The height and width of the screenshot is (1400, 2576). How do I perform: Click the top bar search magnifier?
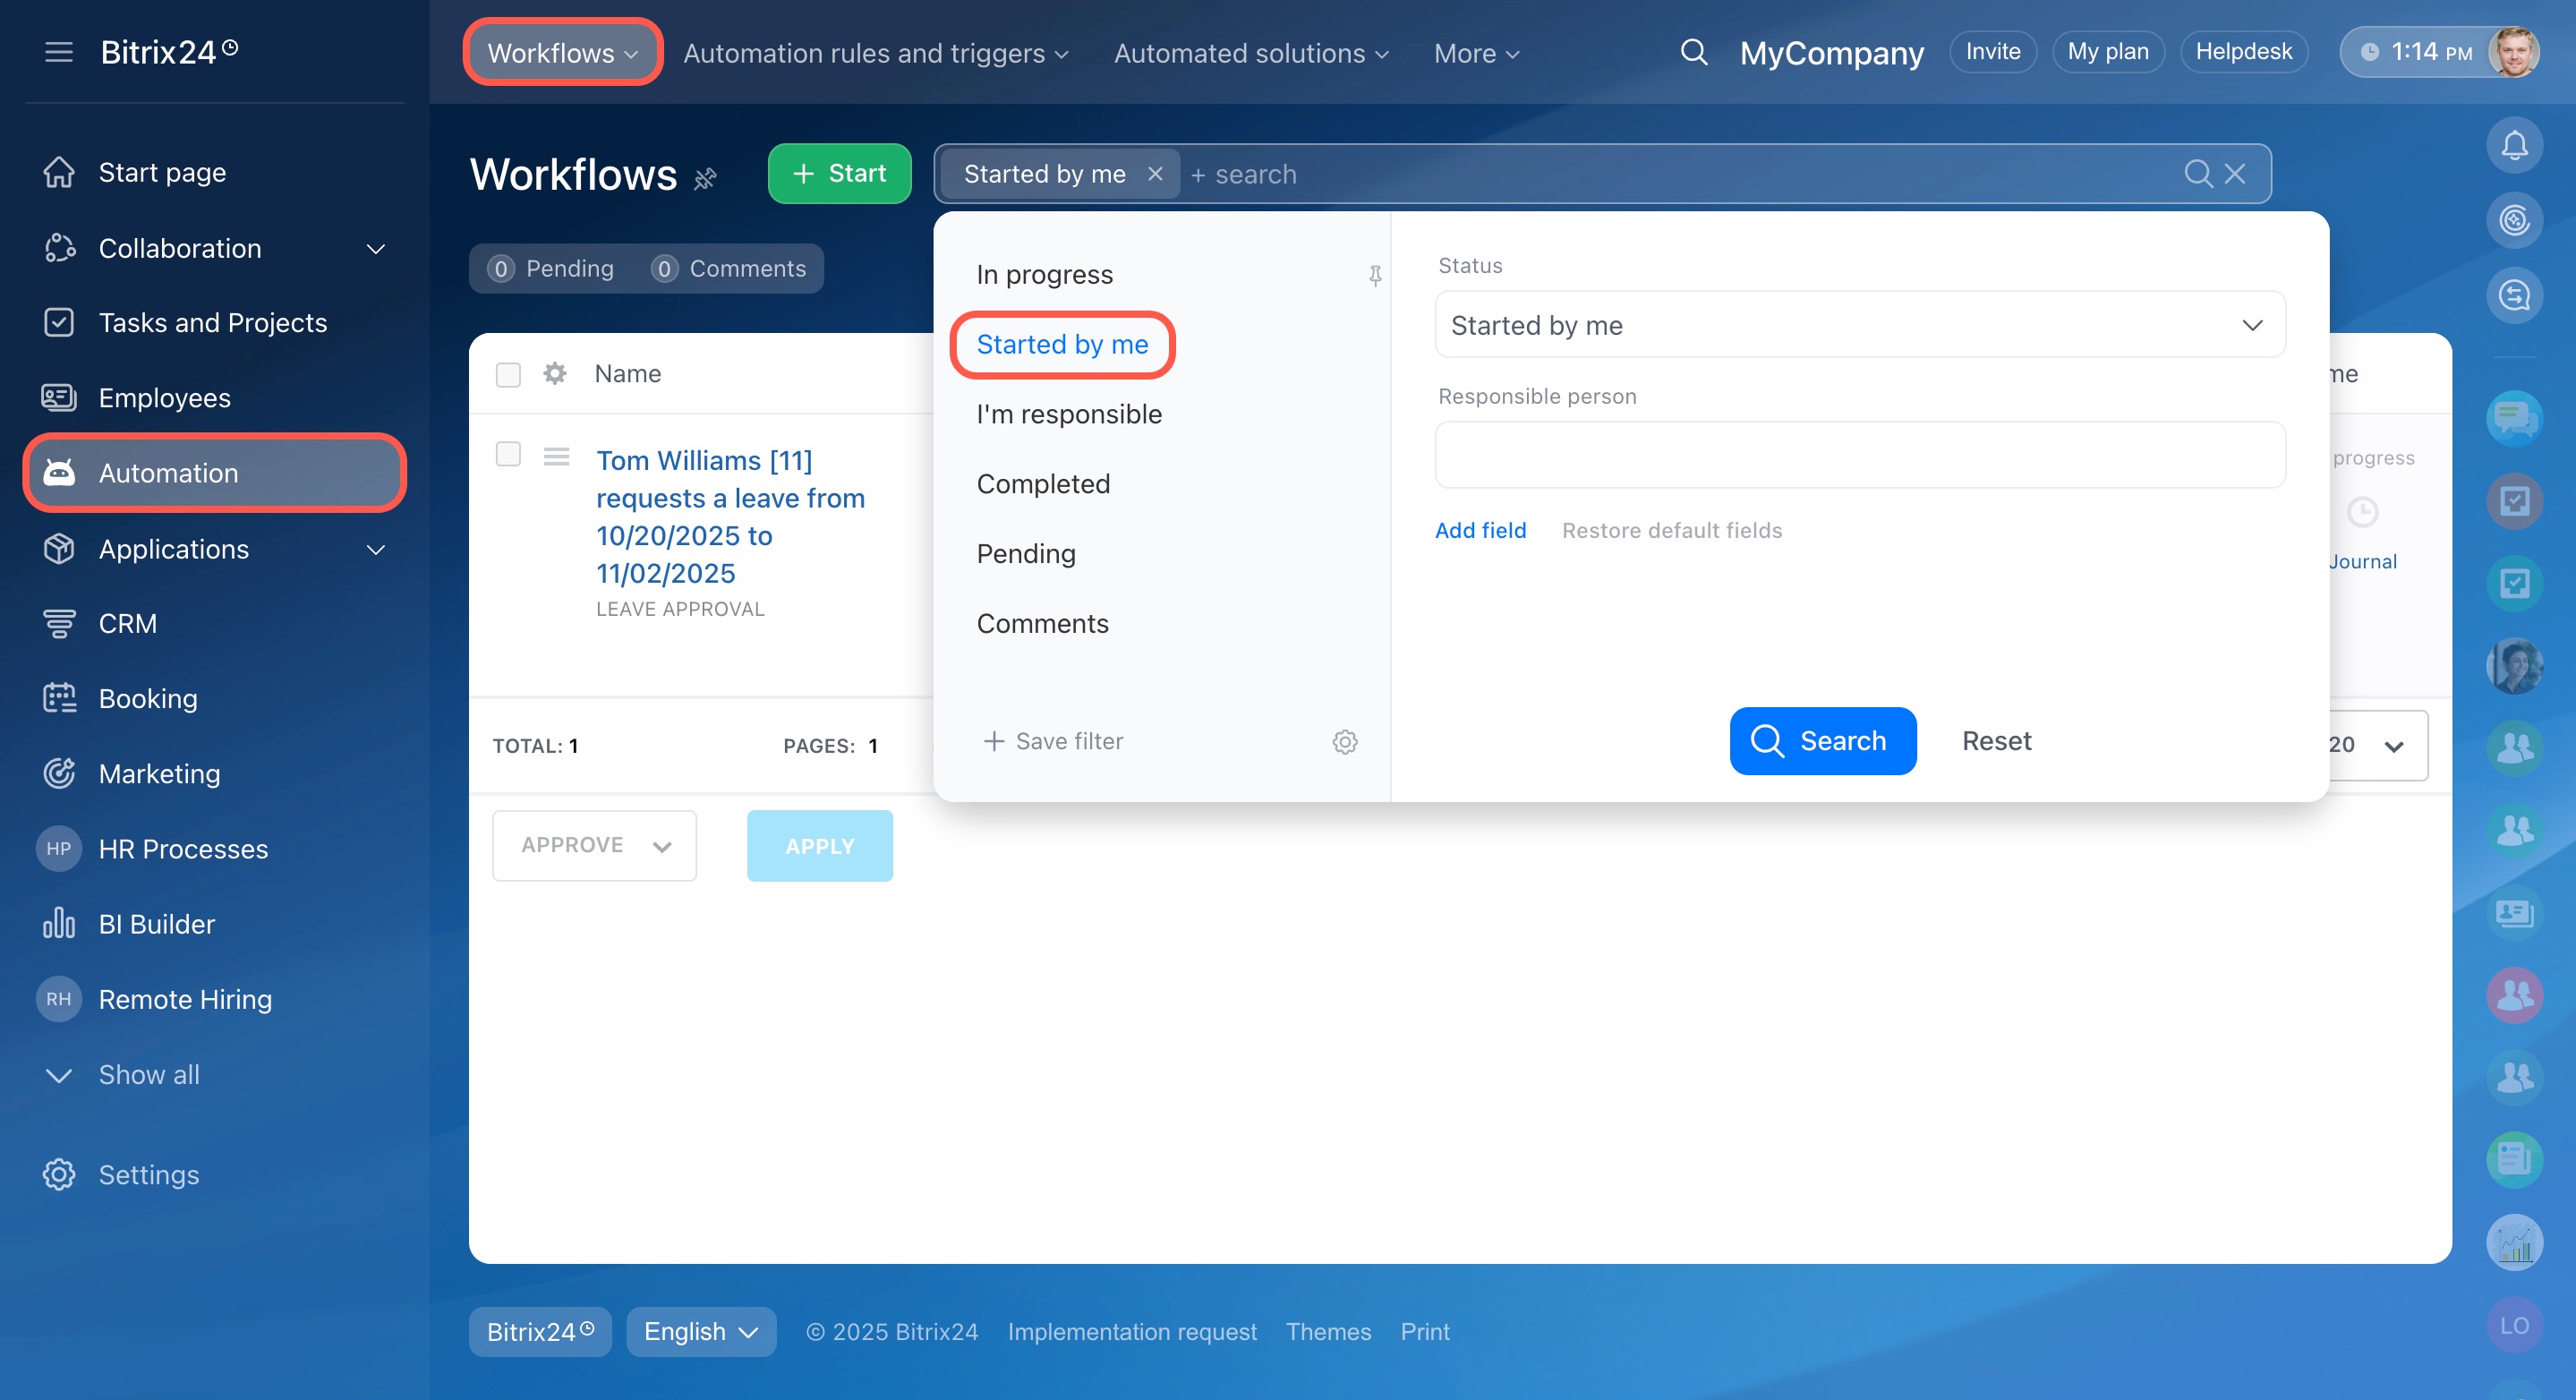(1693, 52)
